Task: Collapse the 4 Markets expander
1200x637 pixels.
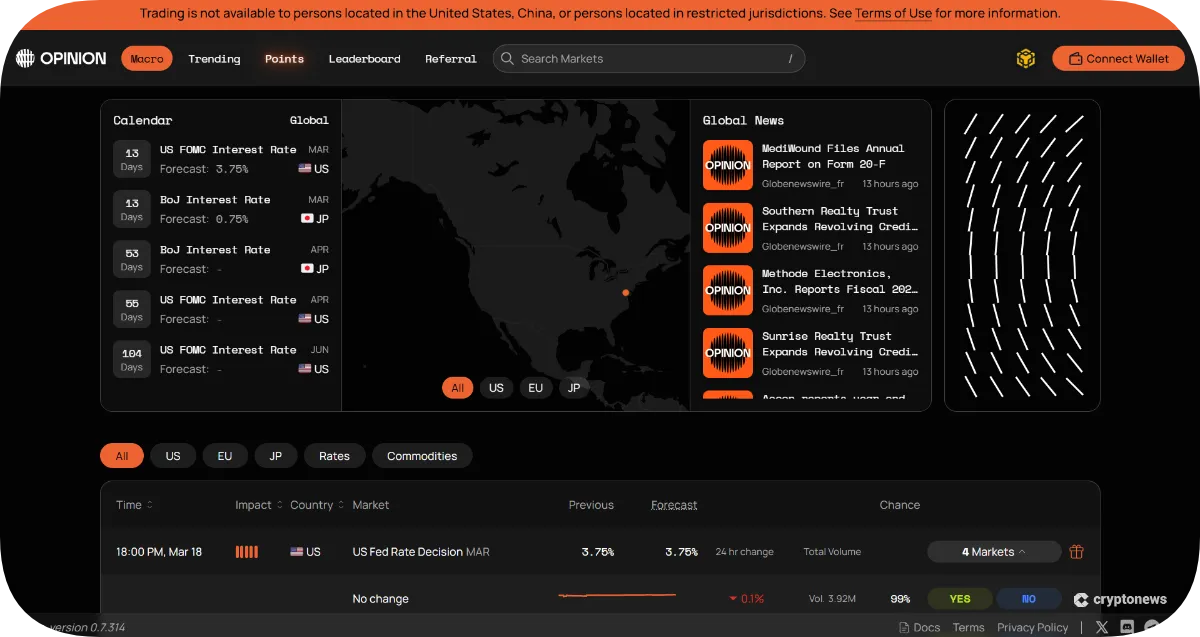Action: click(994, 552)
